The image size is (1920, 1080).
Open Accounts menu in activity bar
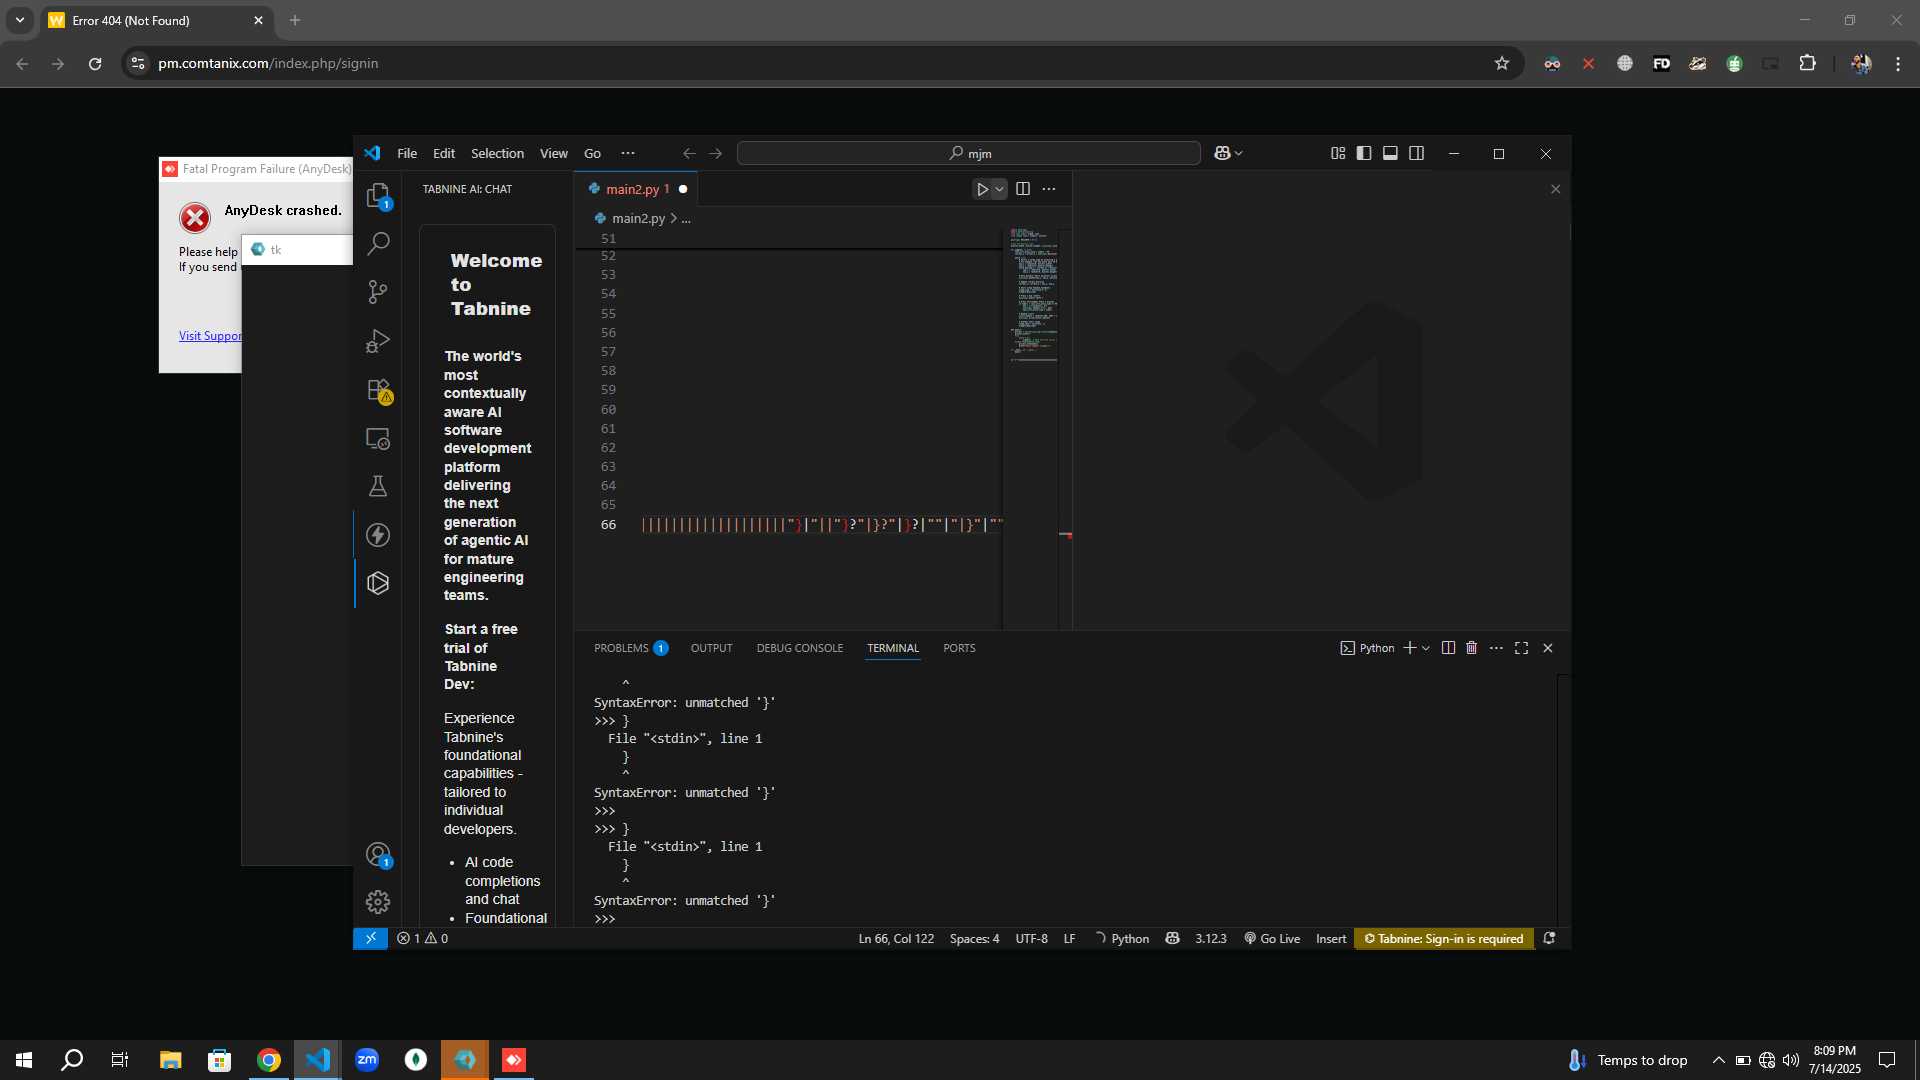[x=378, y=854]
